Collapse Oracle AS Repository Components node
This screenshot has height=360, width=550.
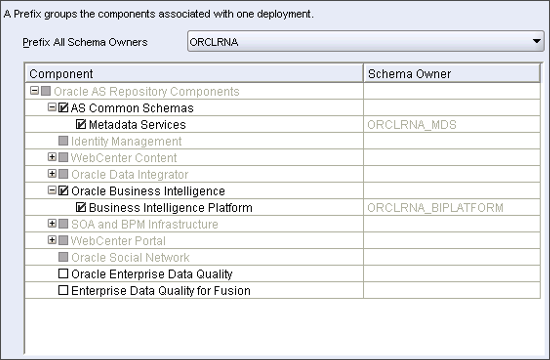(34, 91)
